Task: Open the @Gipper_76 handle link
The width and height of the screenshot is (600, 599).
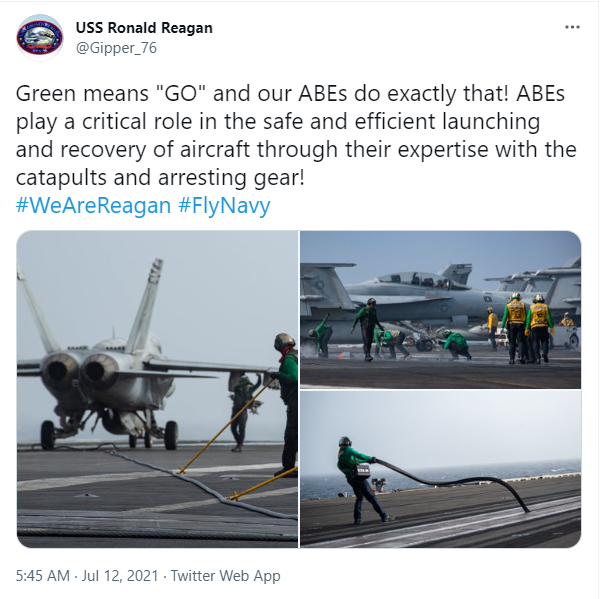Action: 116,48
